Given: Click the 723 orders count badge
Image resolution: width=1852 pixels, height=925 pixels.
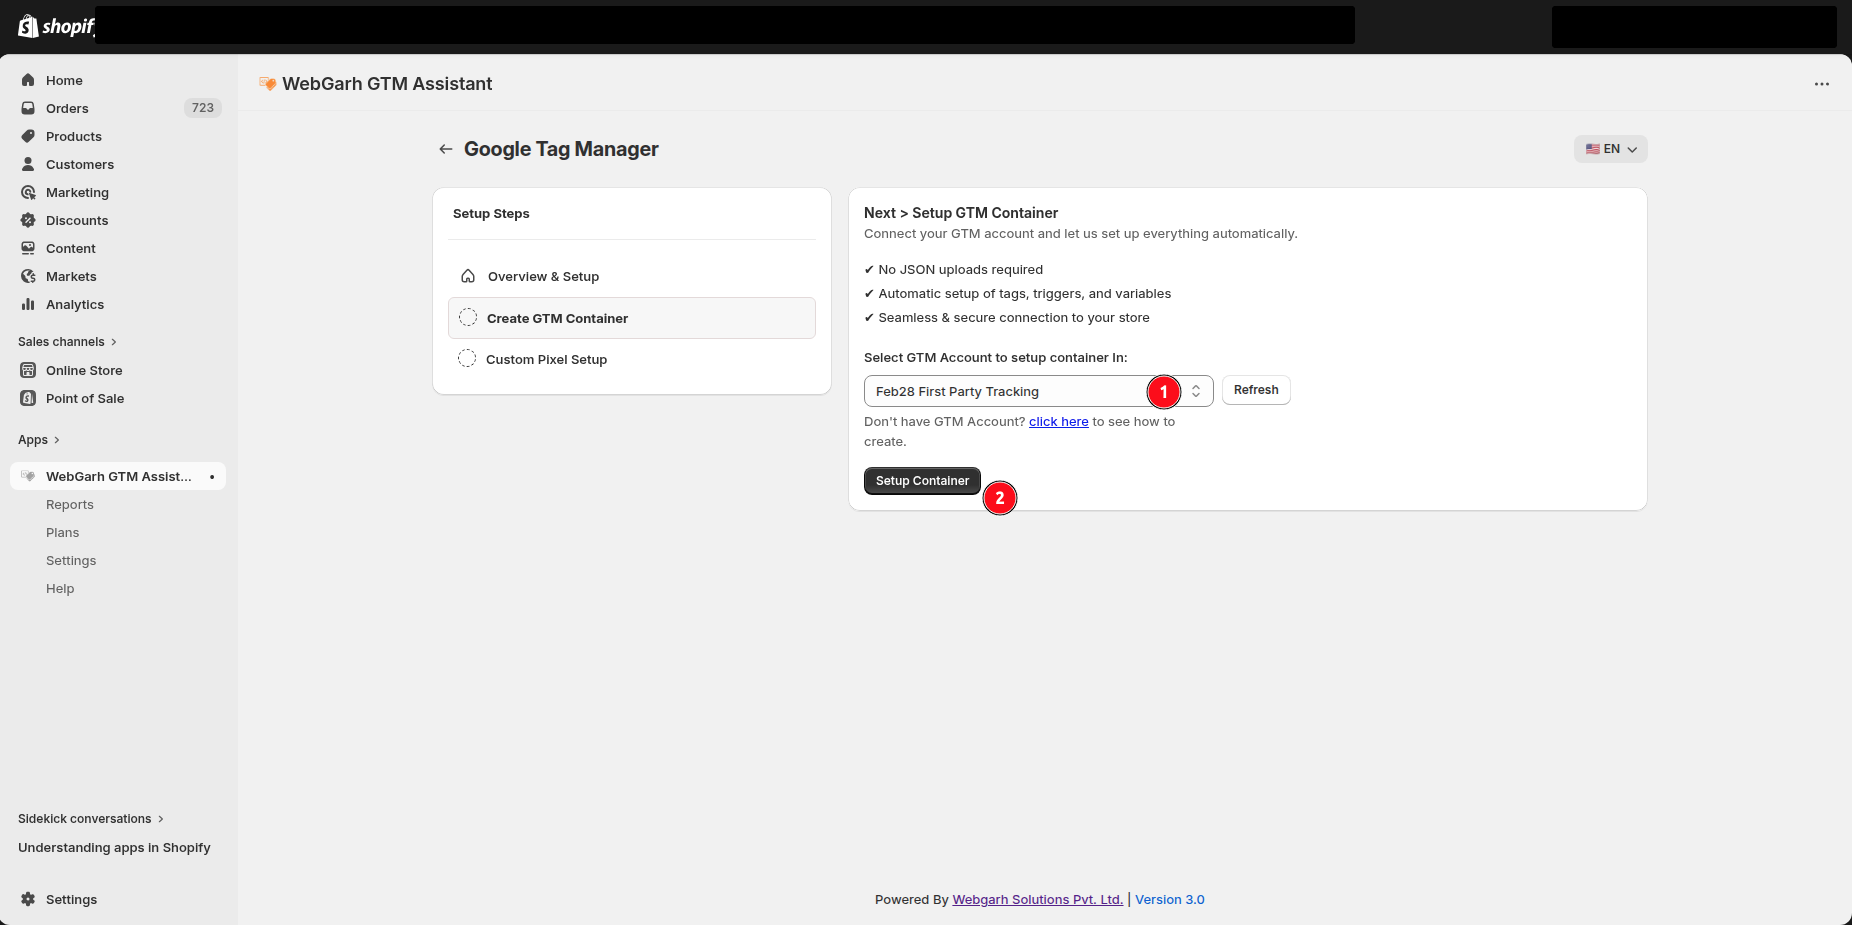Looking at the screenshot, I should (203, 108).
